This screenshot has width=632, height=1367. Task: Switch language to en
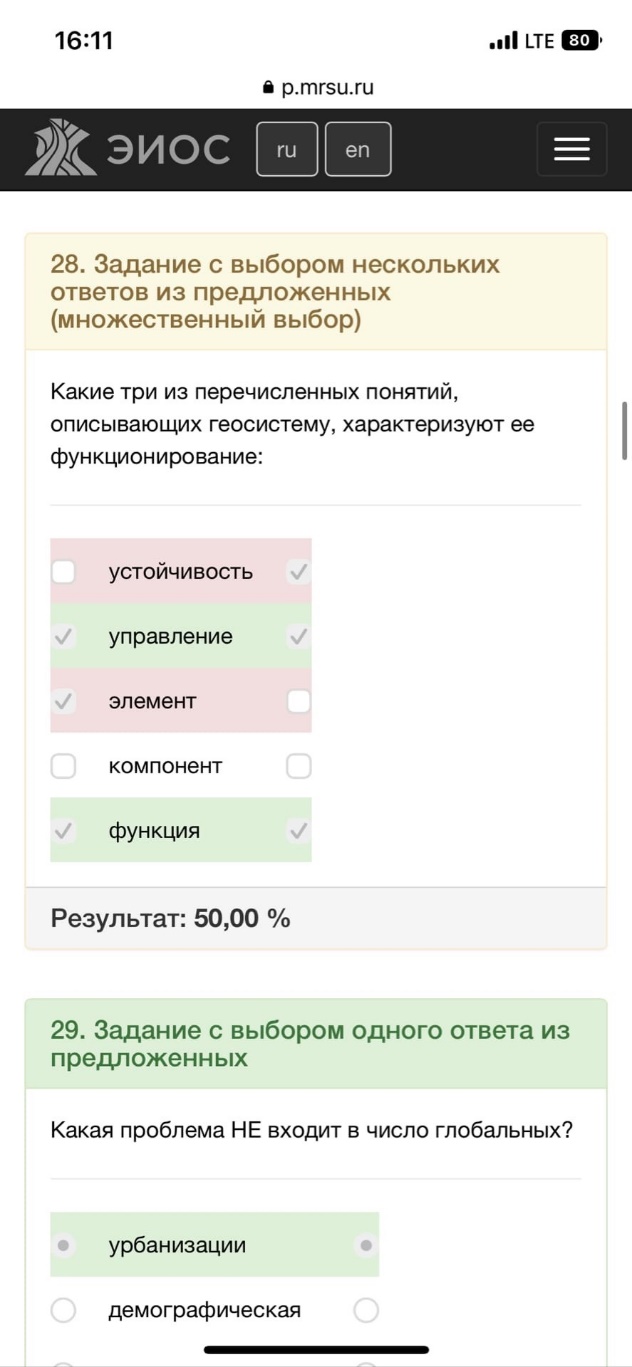358,149
